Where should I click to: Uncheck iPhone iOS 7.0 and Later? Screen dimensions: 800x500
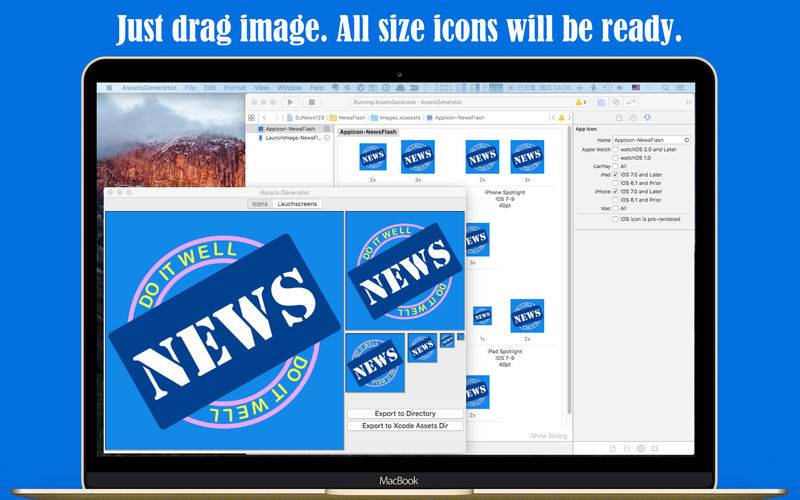click(615, 191)
